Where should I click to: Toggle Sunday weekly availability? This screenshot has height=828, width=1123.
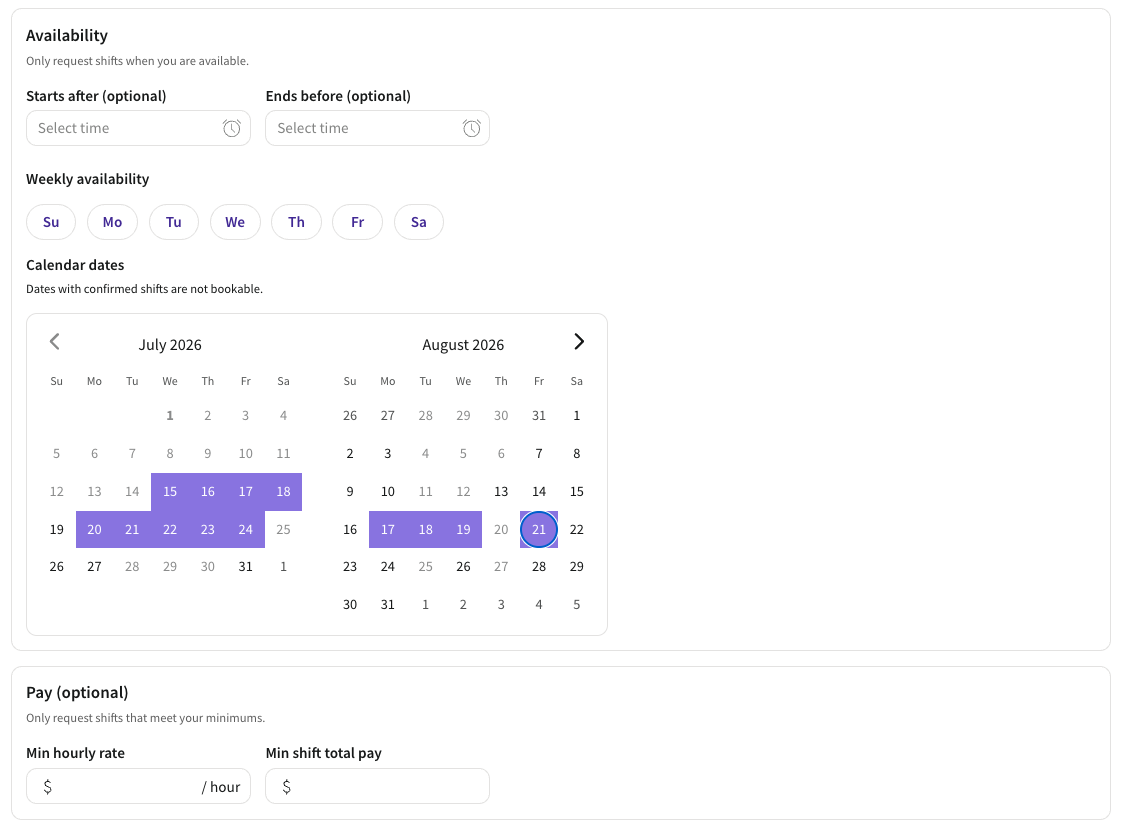(51, 222)
